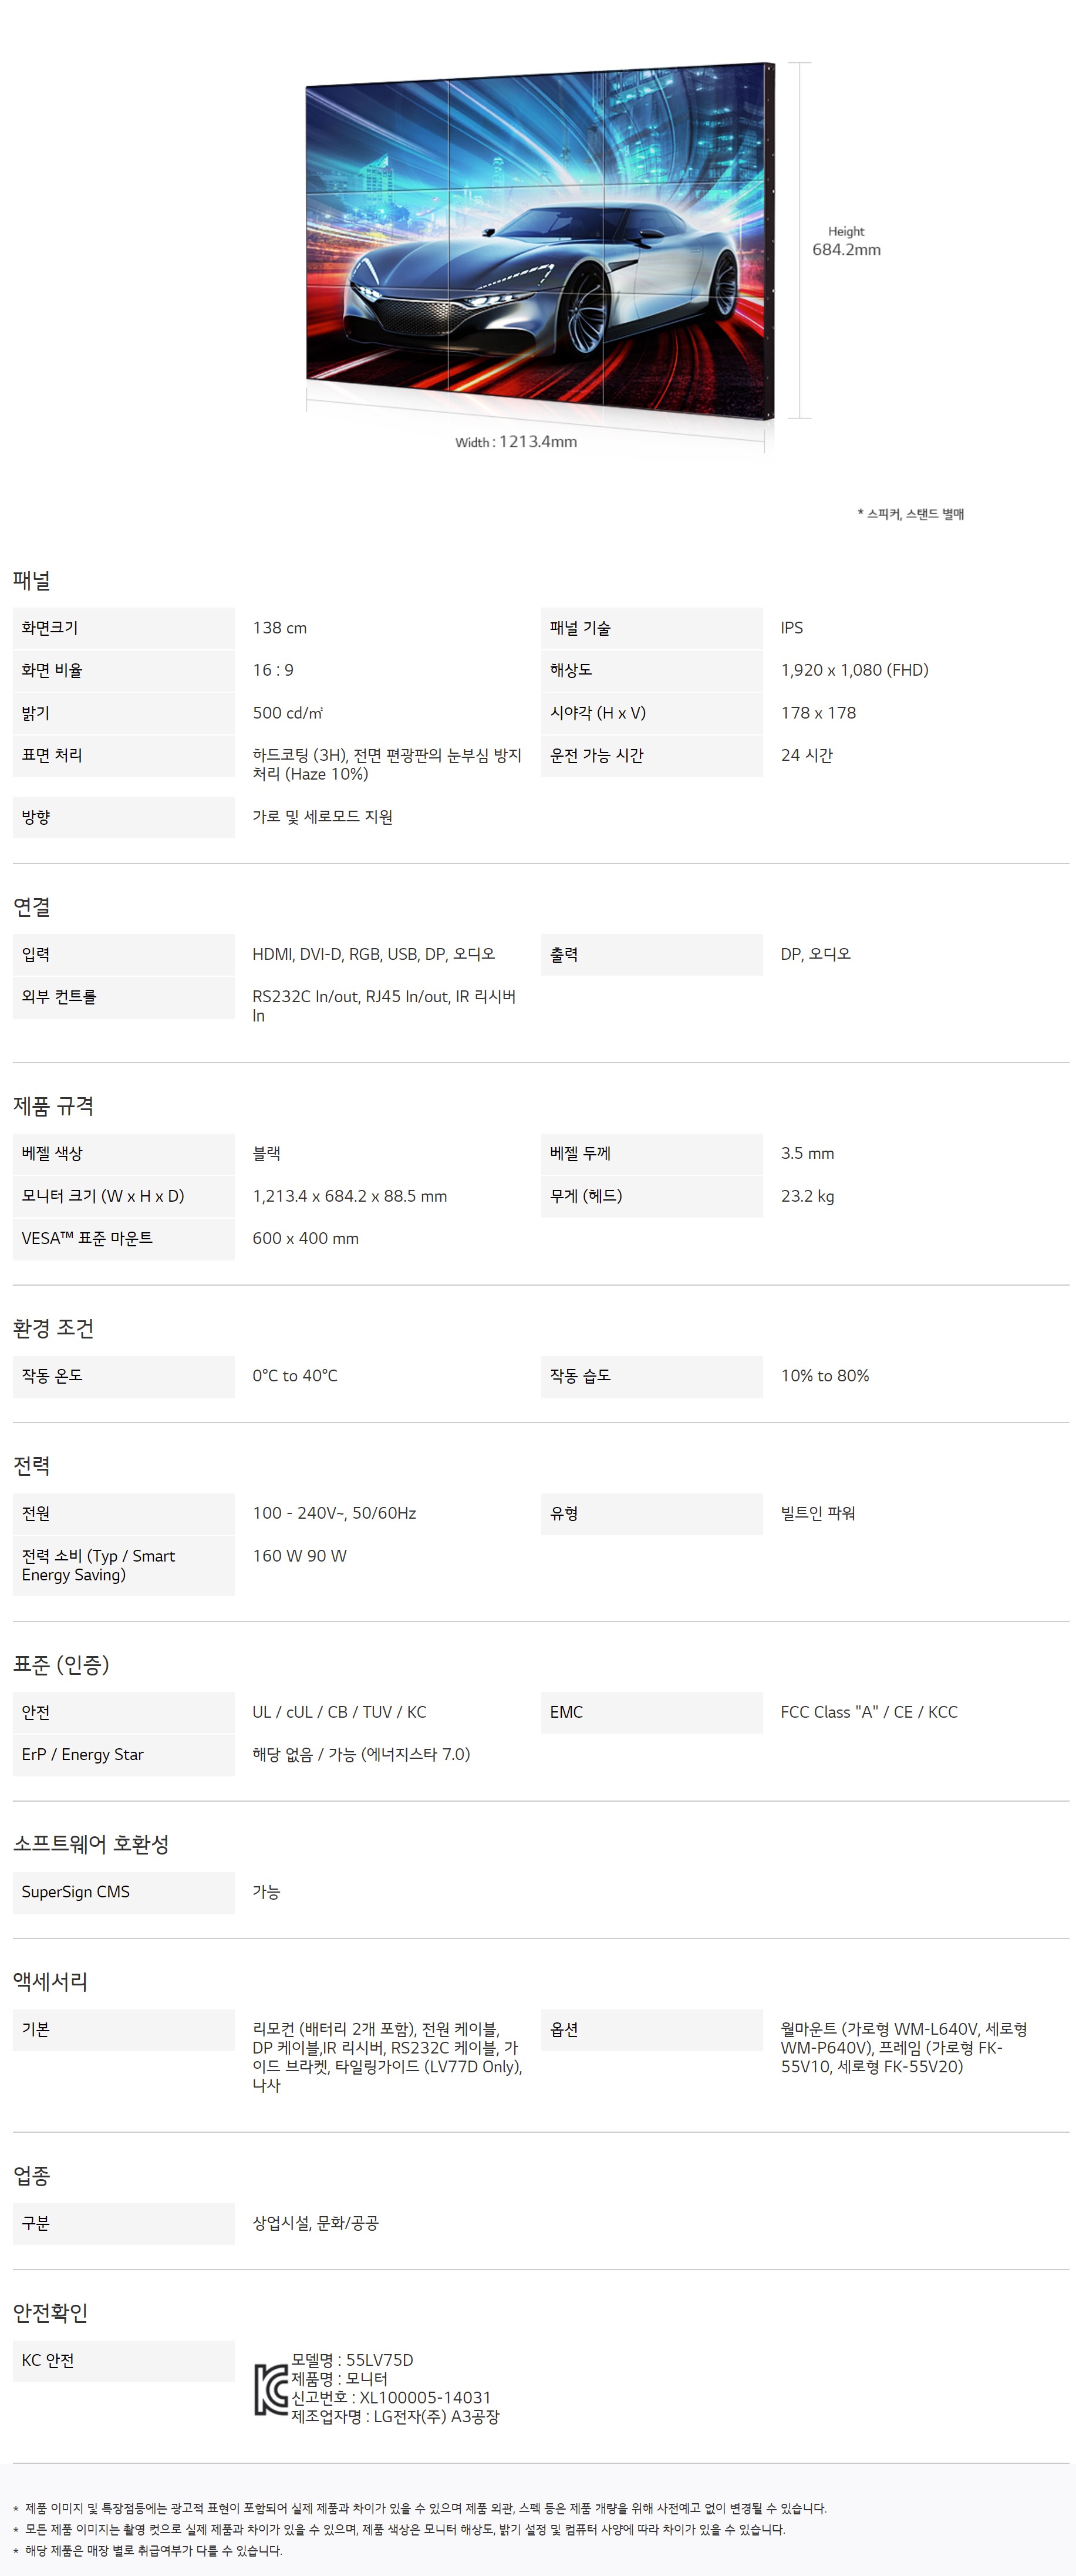Click the 모델명 55LV75D text
1076x2576 pixels.
click(352, 2360)
